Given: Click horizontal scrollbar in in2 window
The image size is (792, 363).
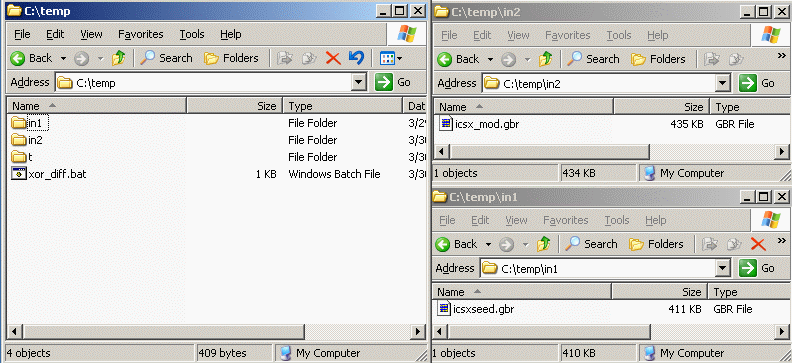Looking at the screenshot, I should 549,151.
